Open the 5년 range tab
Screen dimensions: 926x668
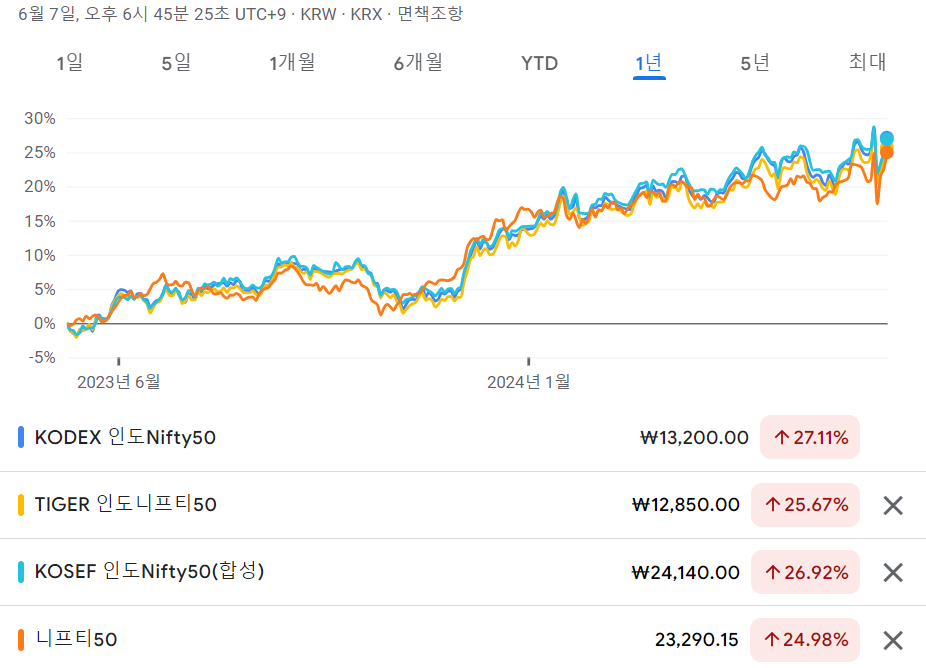point(755,63)
